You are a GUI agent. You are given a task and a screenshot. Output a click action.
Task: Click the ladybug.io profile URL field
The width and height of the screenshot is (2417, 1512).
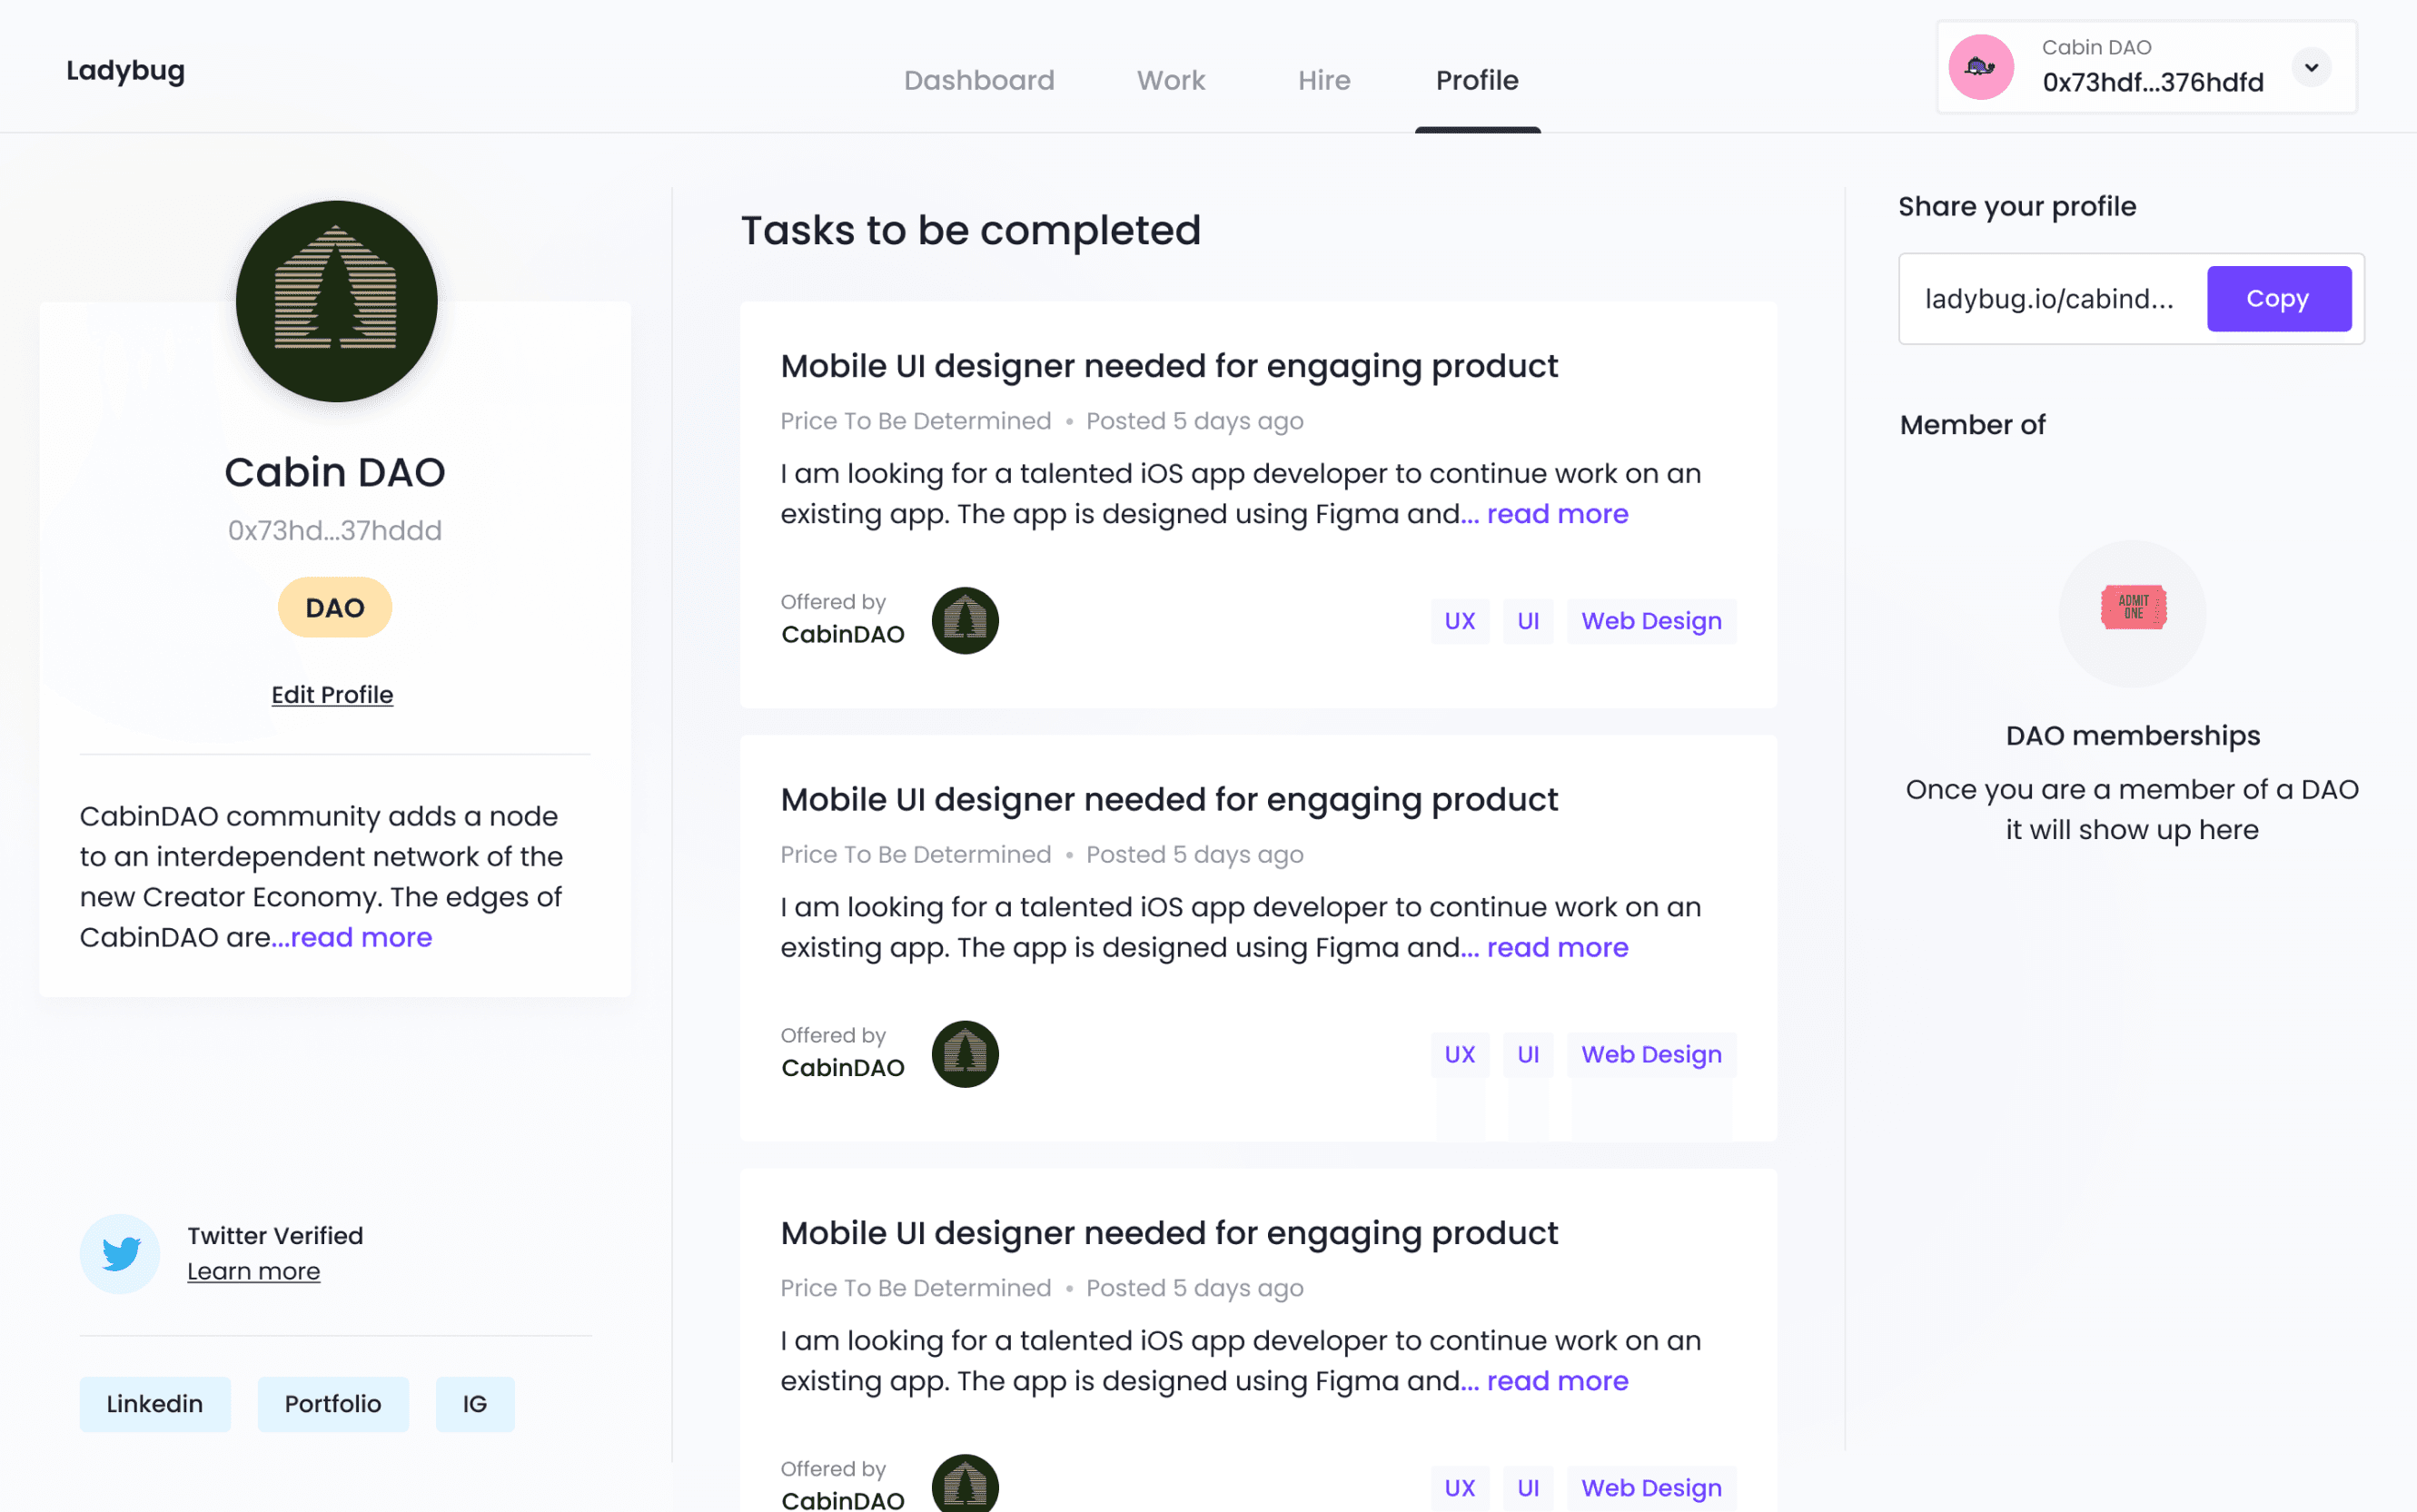click(x=2050, y=299)
